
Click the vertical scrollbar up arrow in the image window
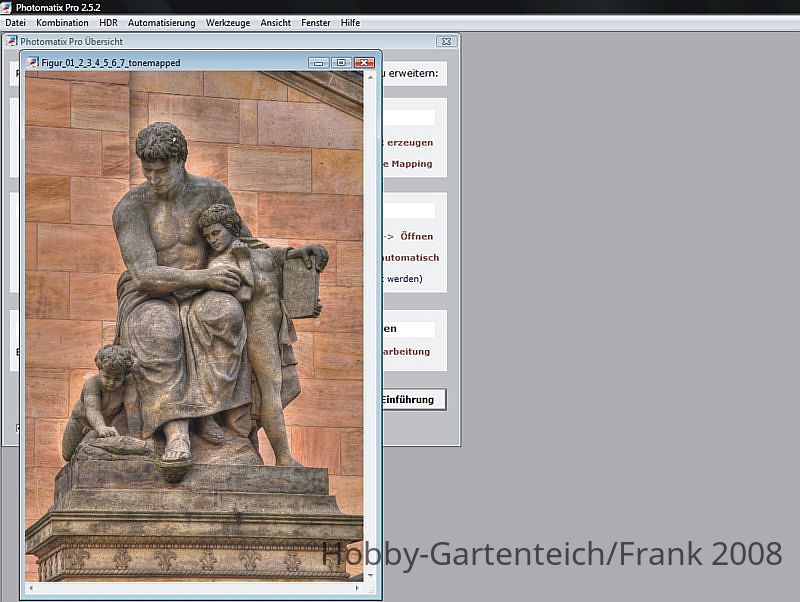tap(370, 77)
